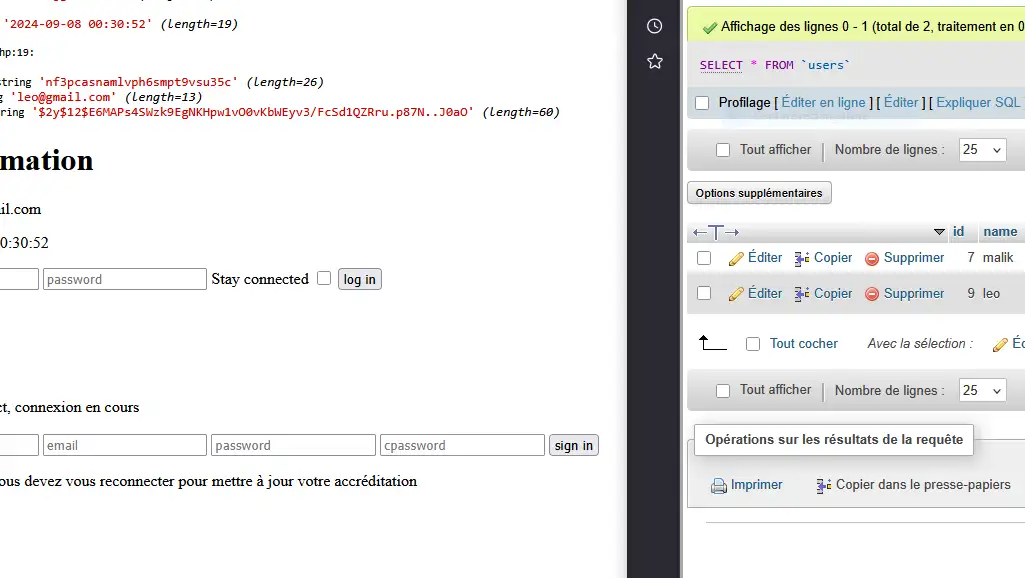Expand the column display options triangle

(x=939, y=232)
